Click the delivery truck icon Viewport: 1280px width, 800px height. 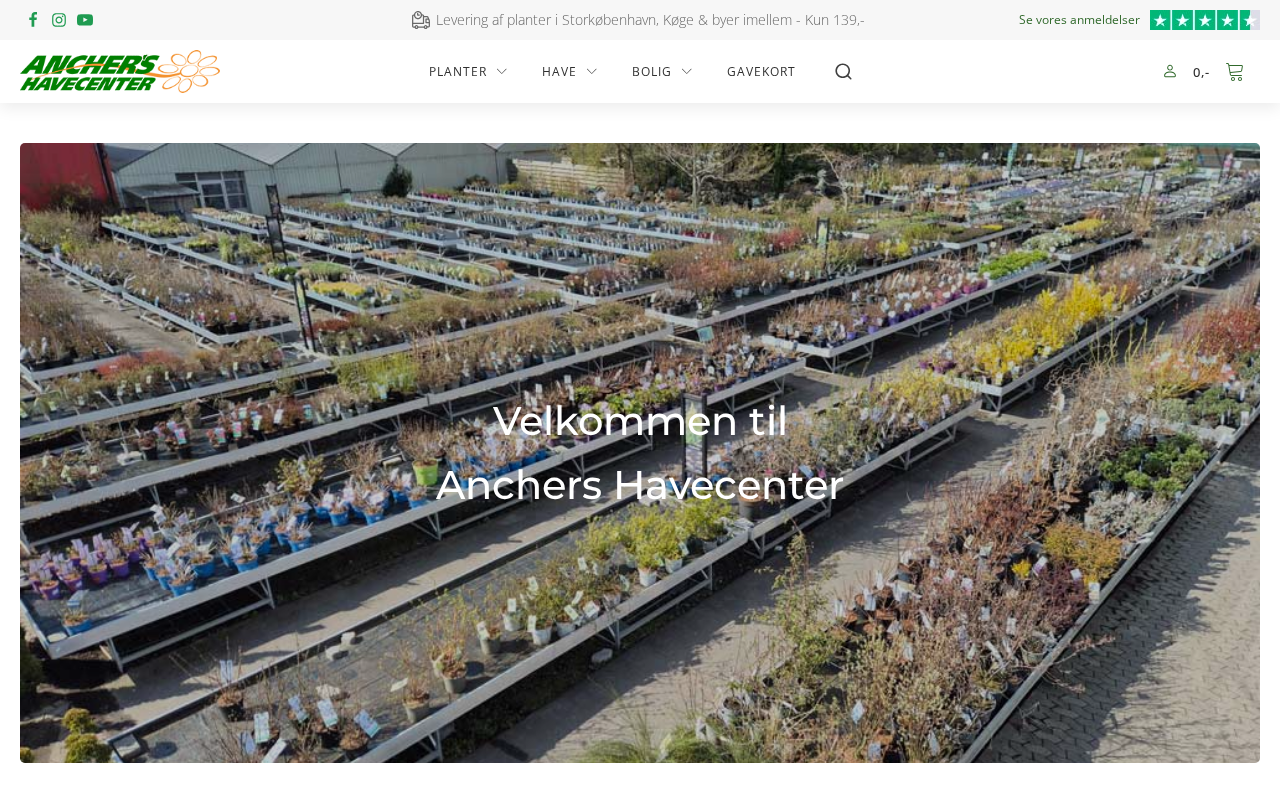[x=421, y=20]
